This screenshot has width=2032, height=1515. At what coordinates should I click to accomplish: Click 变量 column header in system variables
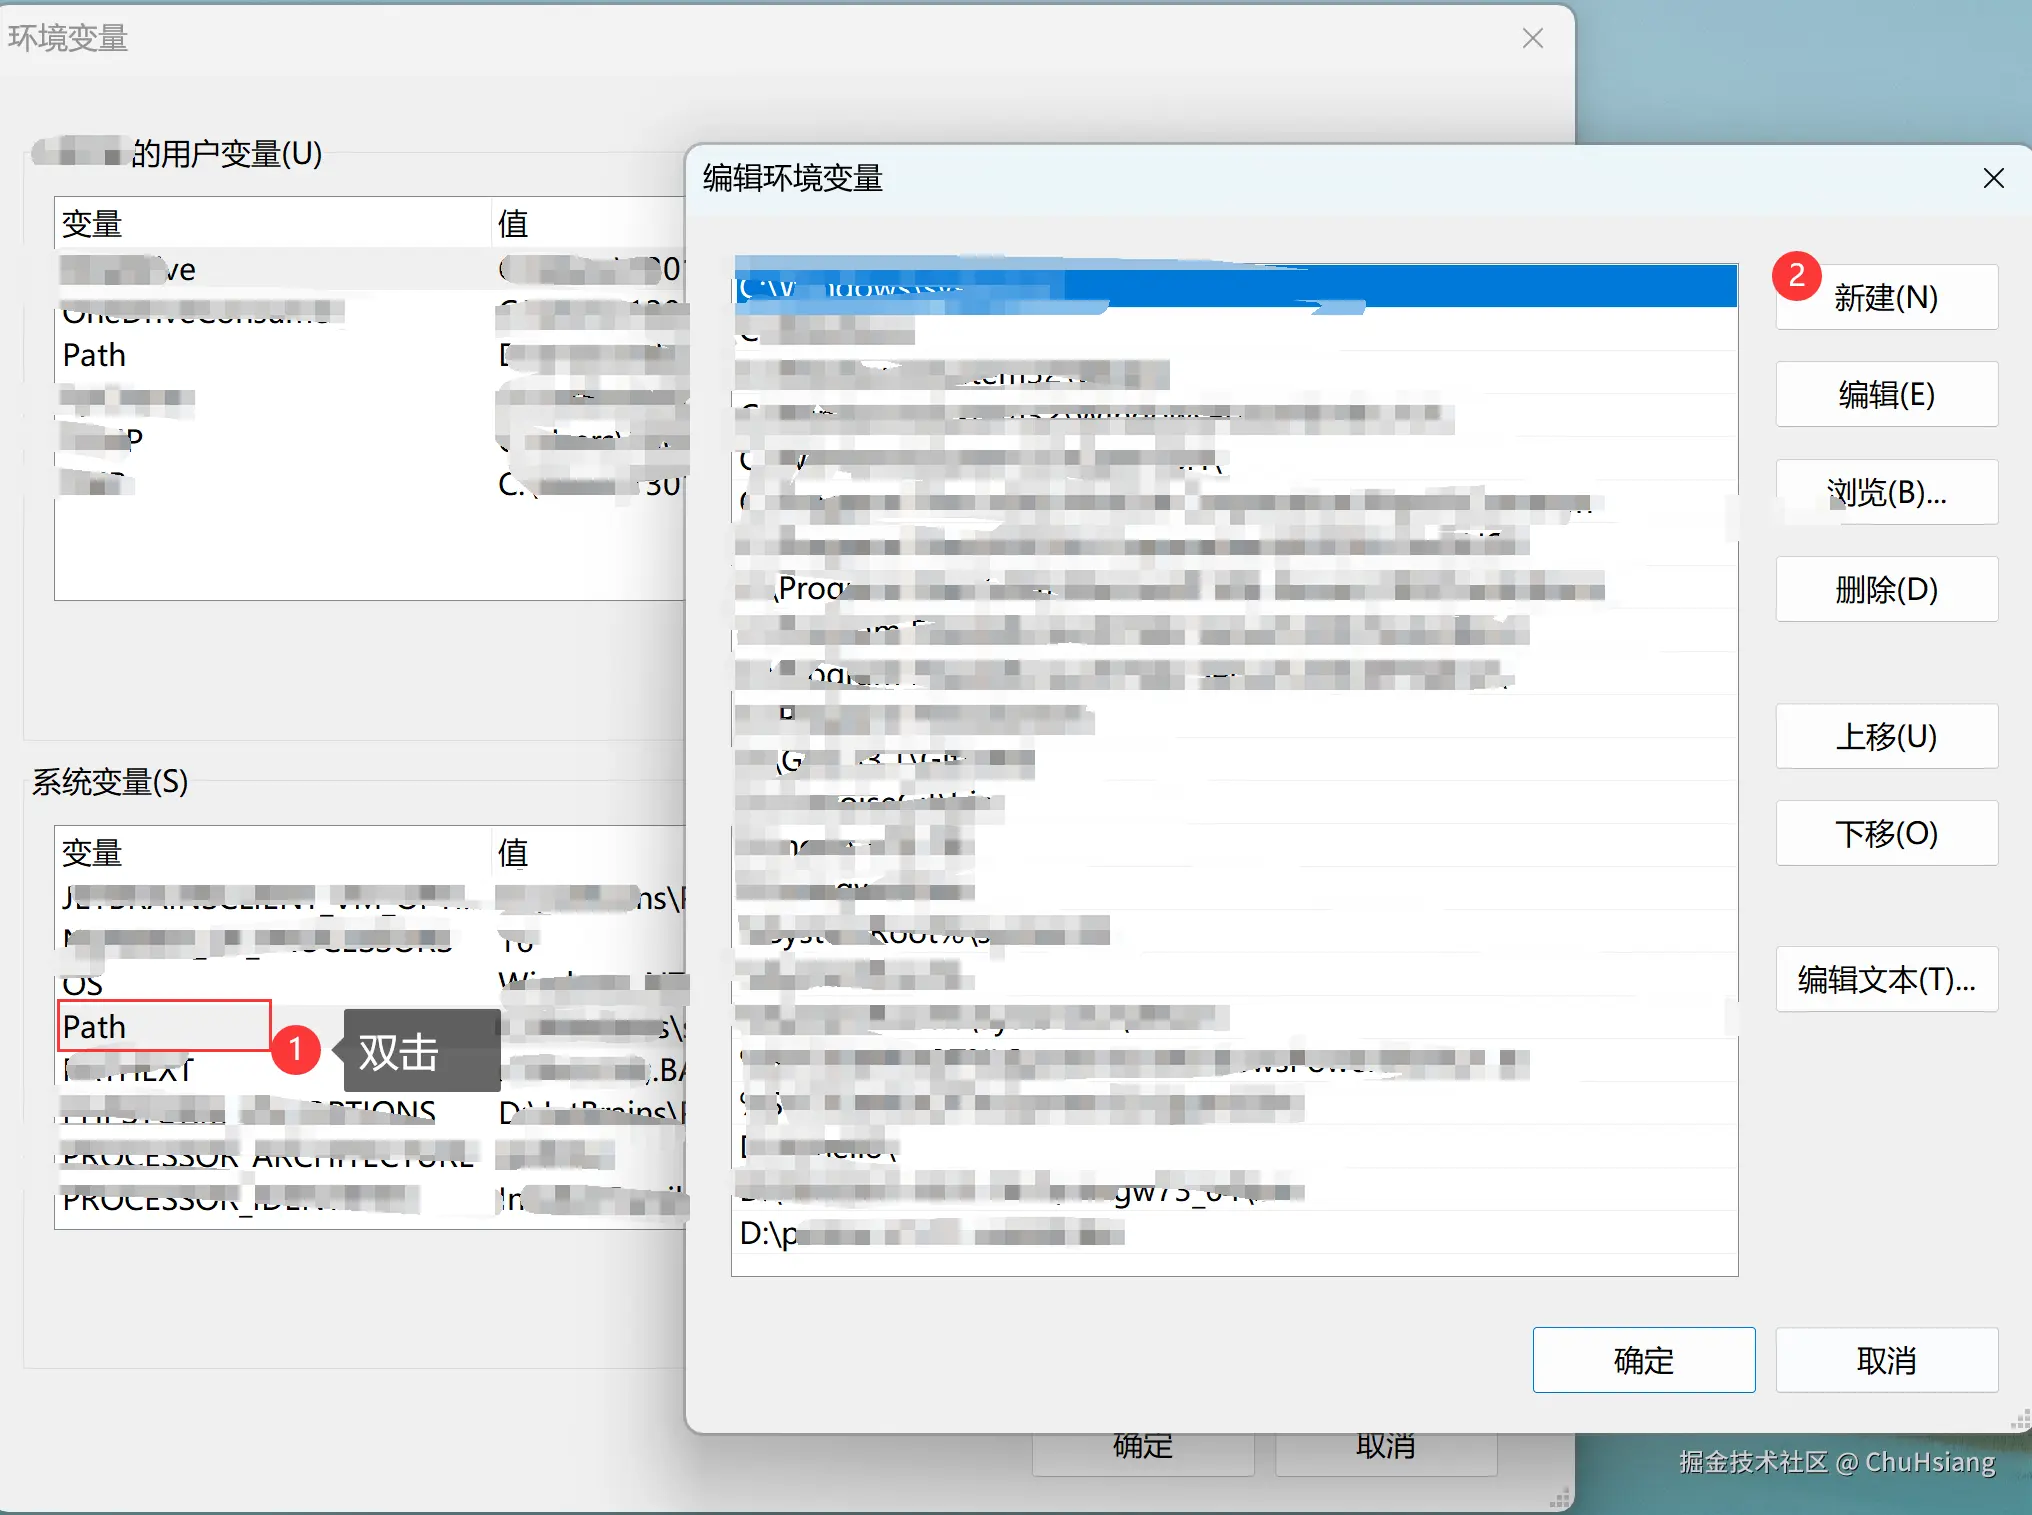[x=92, y=853]
